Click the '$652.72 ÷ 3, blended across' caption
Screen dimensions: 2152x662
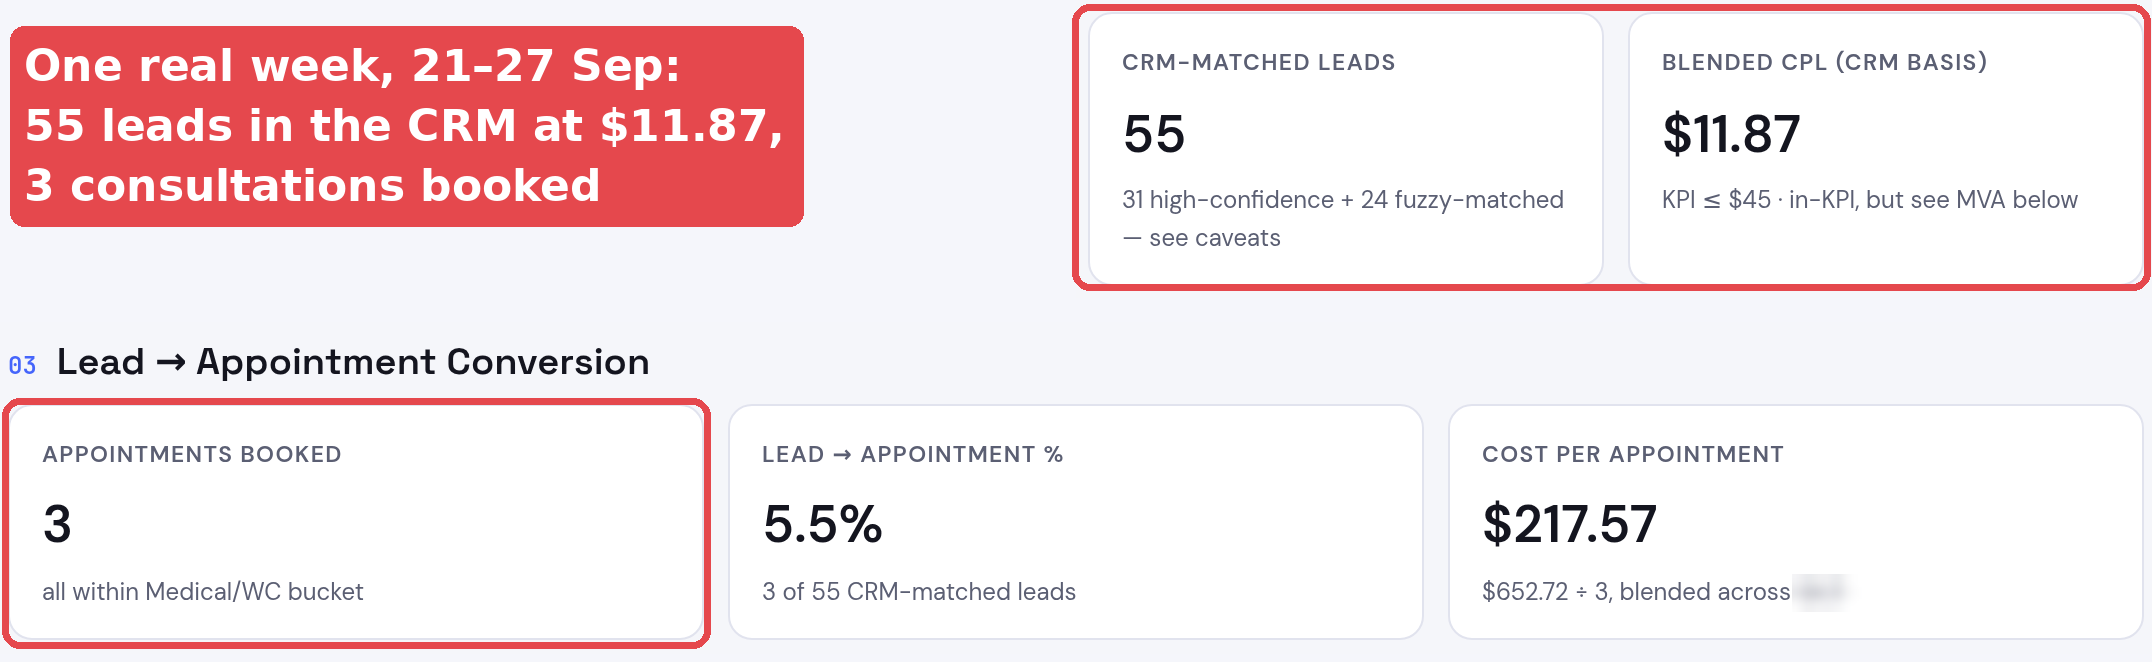click(1636, 592)
